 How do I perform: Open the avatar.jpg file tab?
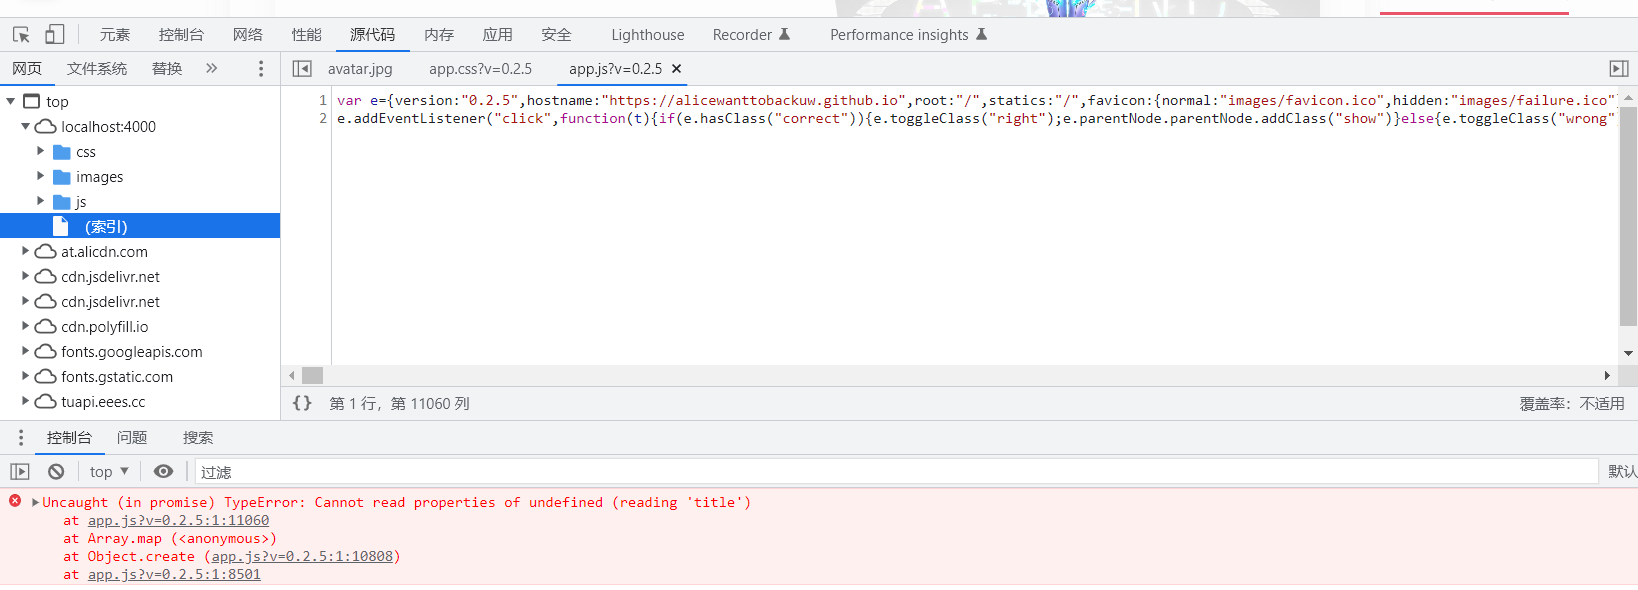pyautogui.click(x=360, y=69)
